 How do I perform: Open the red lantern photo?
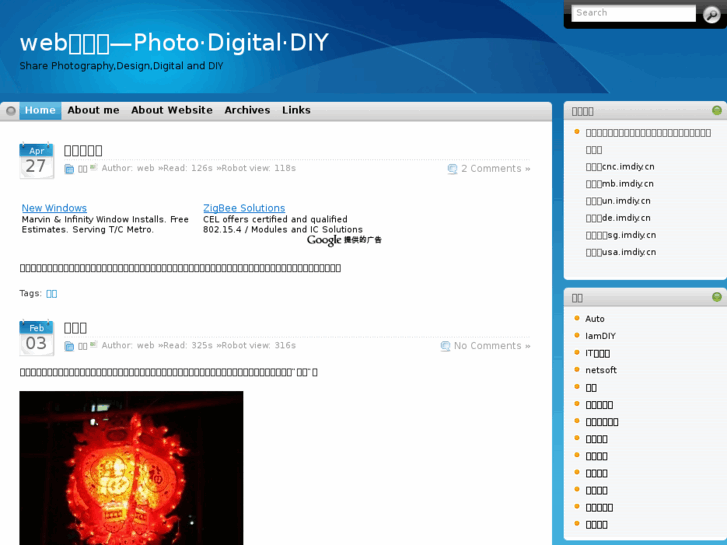131,468
